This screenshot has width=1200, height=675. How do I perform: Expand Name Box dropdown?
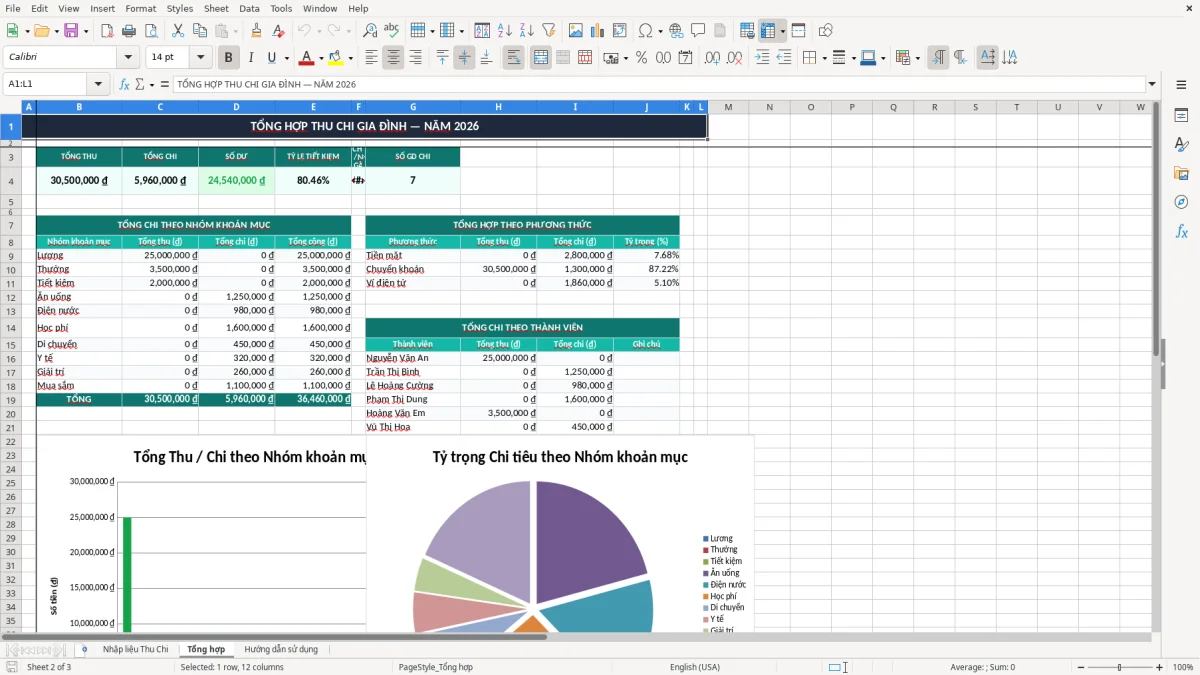pyautogui.click(x=98, y=84)
